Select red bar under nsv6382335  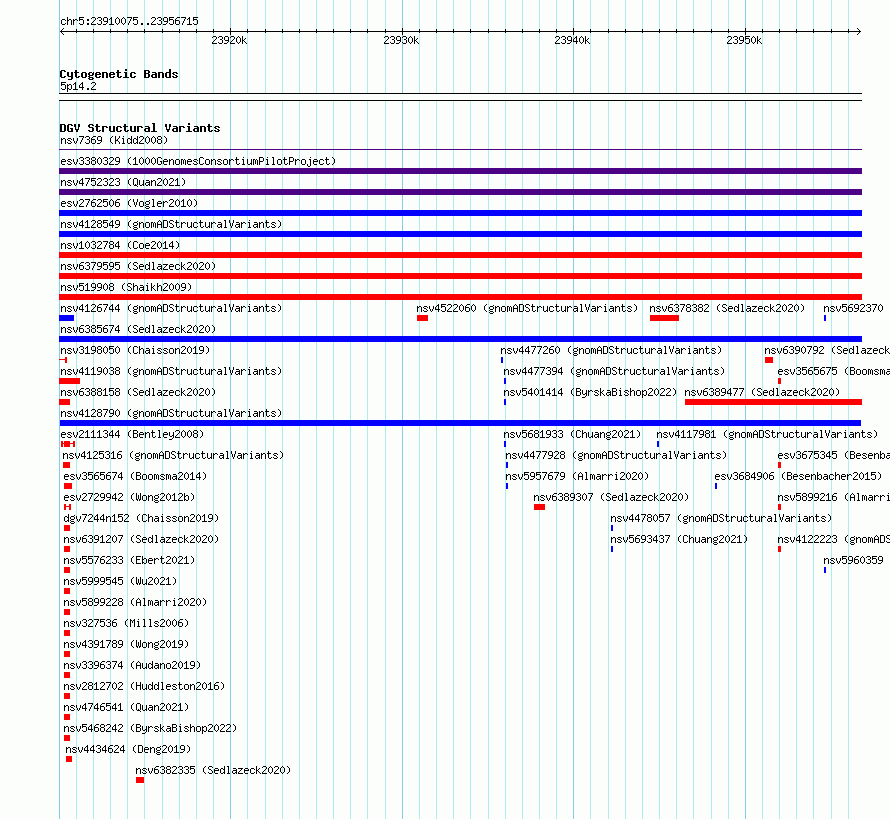click(x=140, y=780)
